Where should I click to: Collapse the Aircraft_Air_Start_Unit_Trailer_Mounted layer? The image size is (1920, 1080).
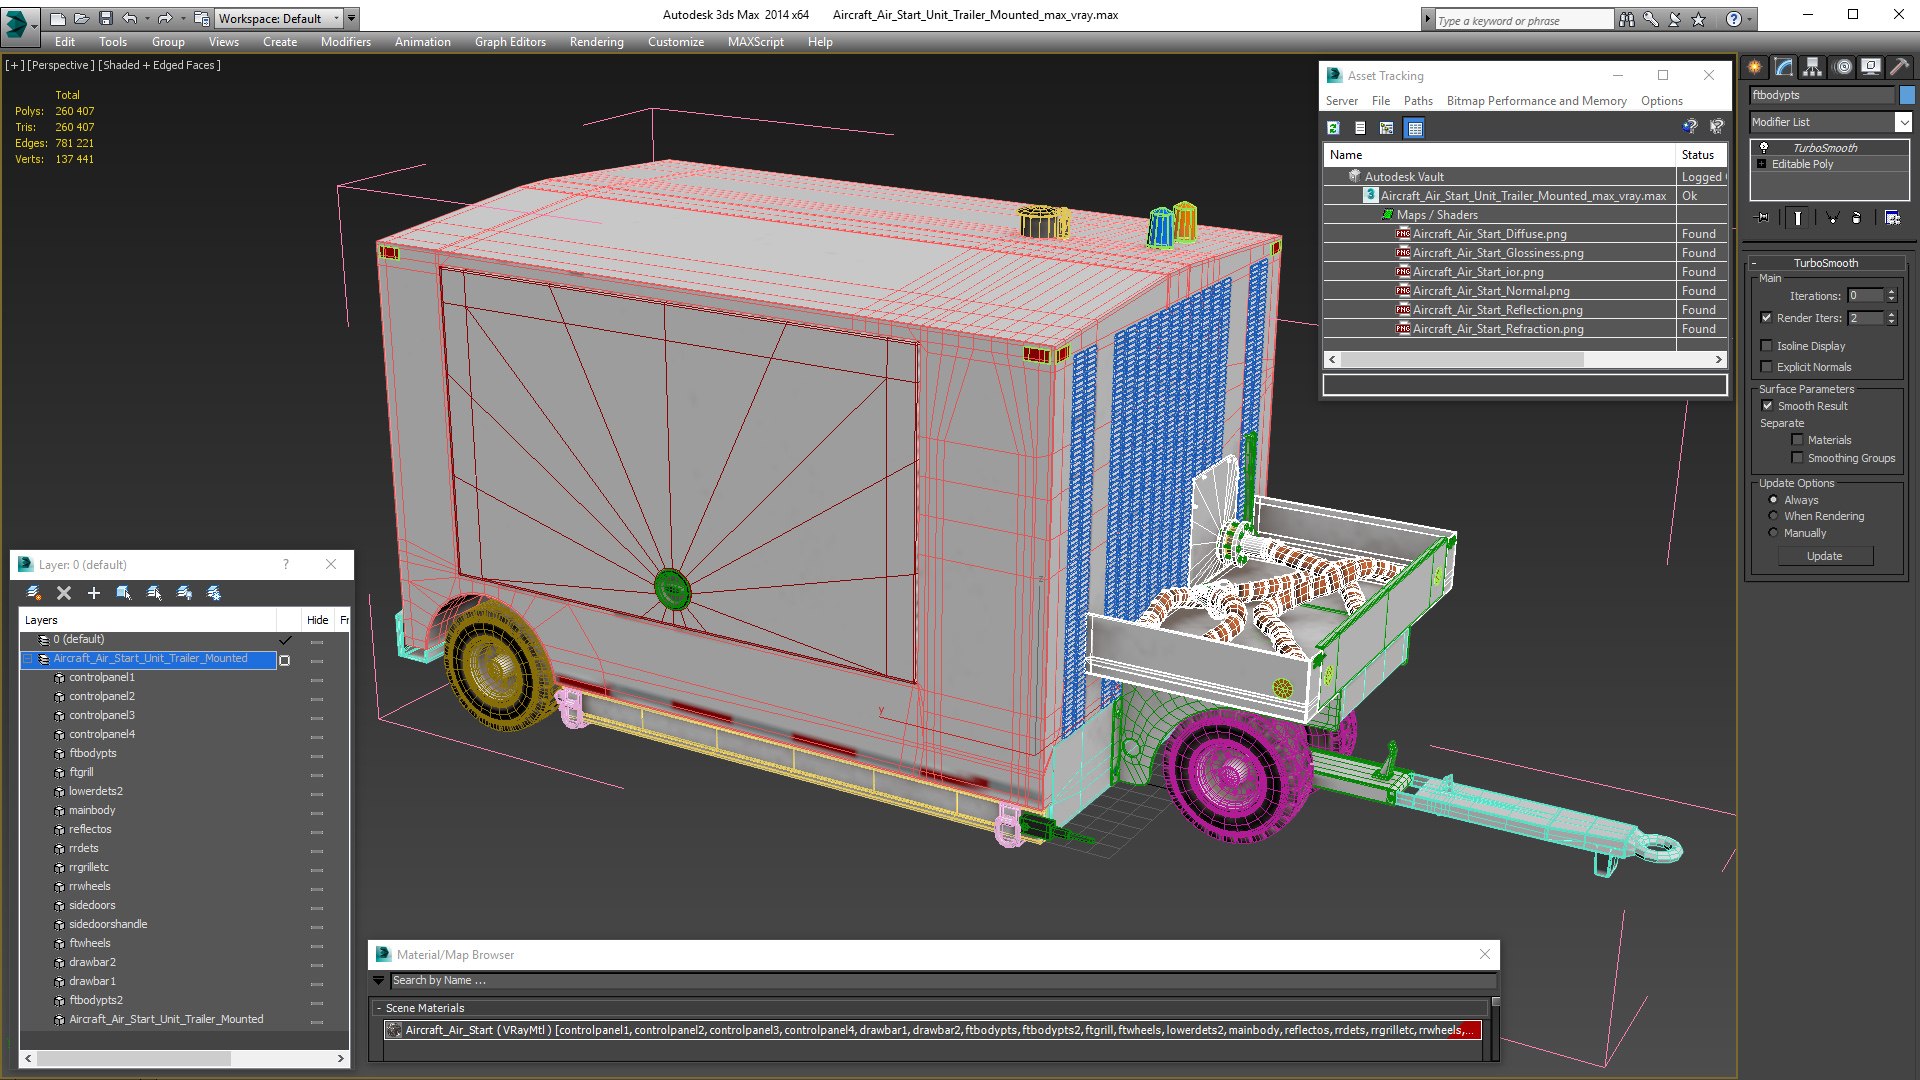click(x=29, y=659)
